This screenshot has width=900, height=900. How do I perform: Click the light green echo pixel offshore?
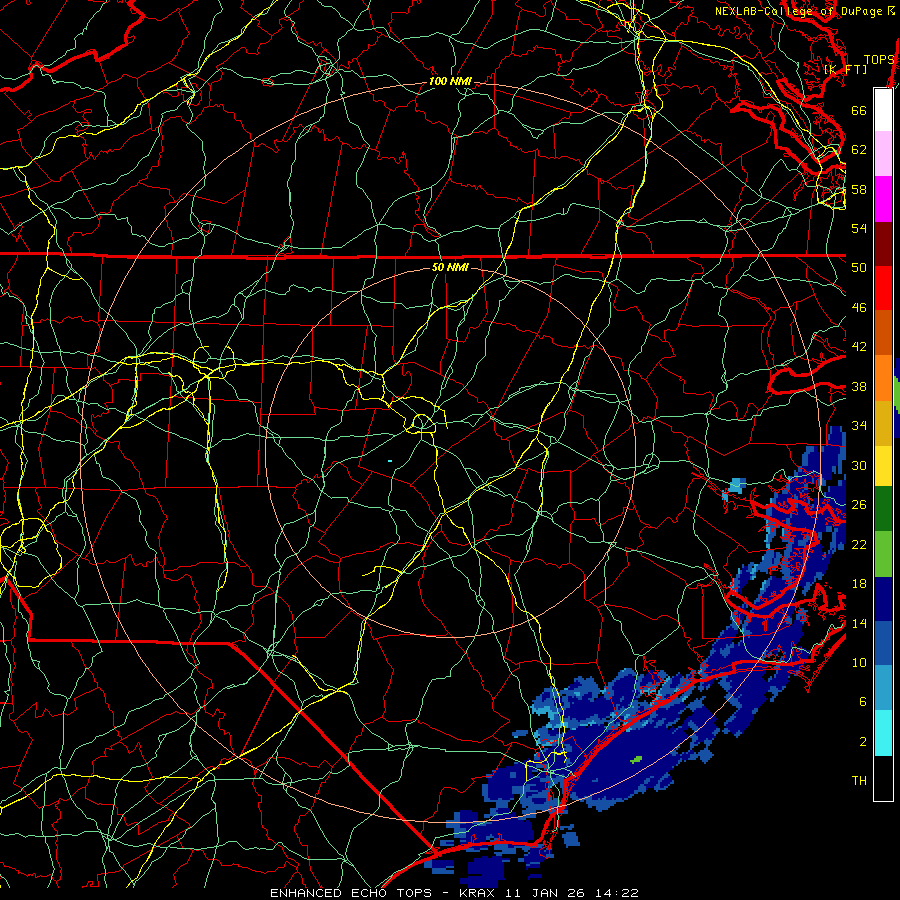pyautogui.click(x=636, y=759)
